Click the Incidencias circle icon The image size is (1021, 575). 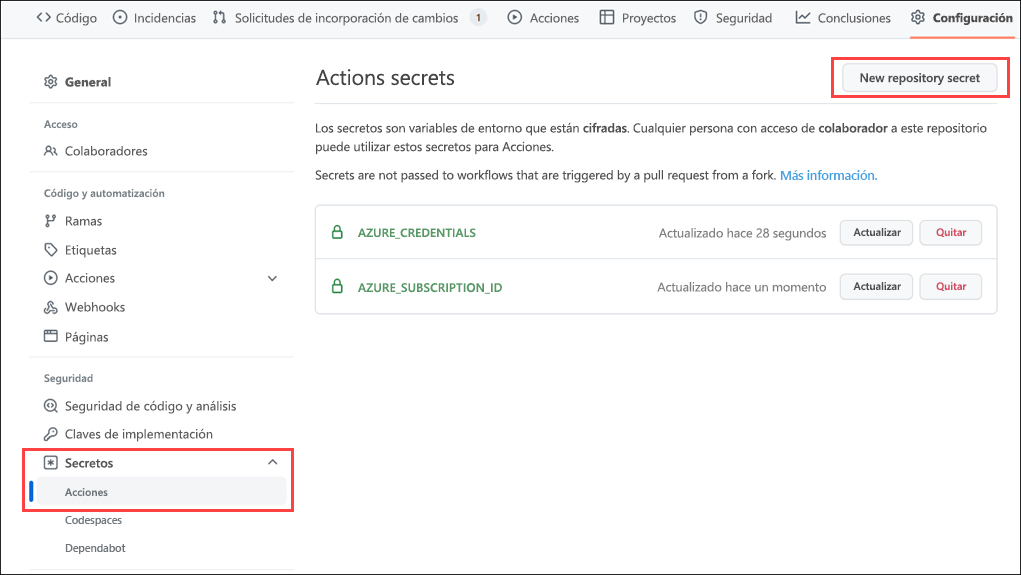pyautogui.click(x=120, y=18)
